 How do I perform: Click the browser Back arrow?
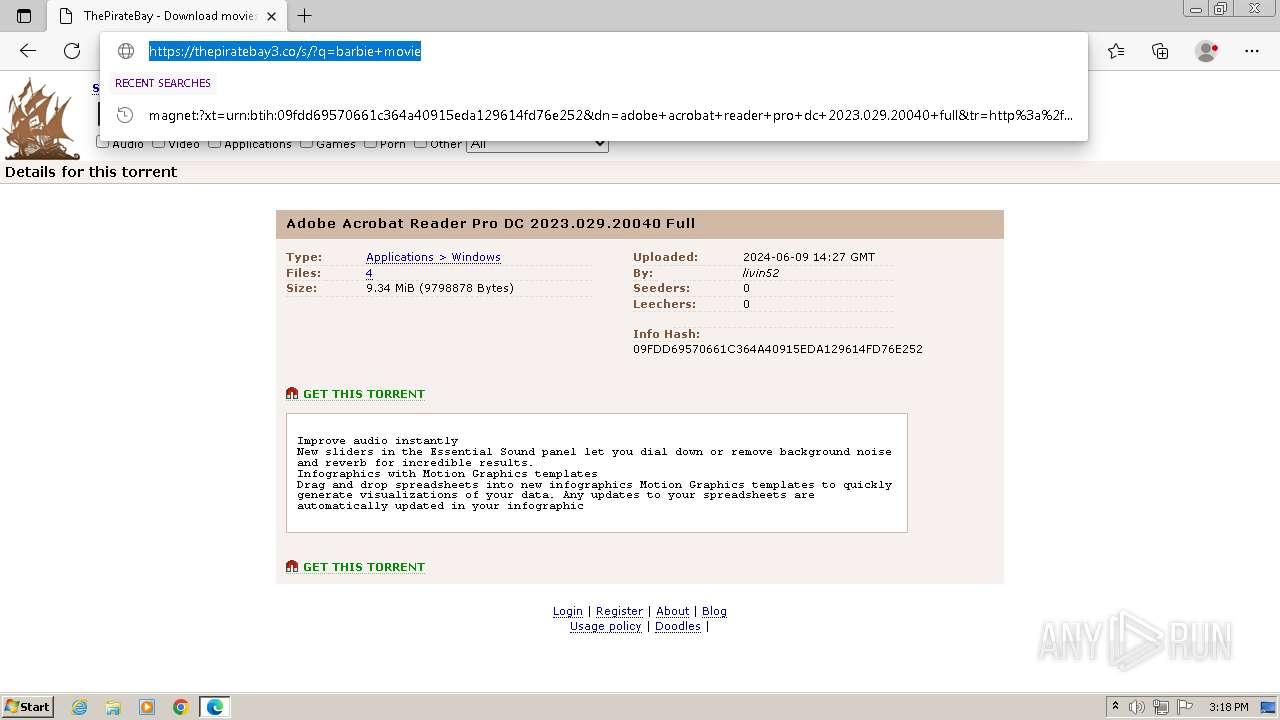point(28,51)
